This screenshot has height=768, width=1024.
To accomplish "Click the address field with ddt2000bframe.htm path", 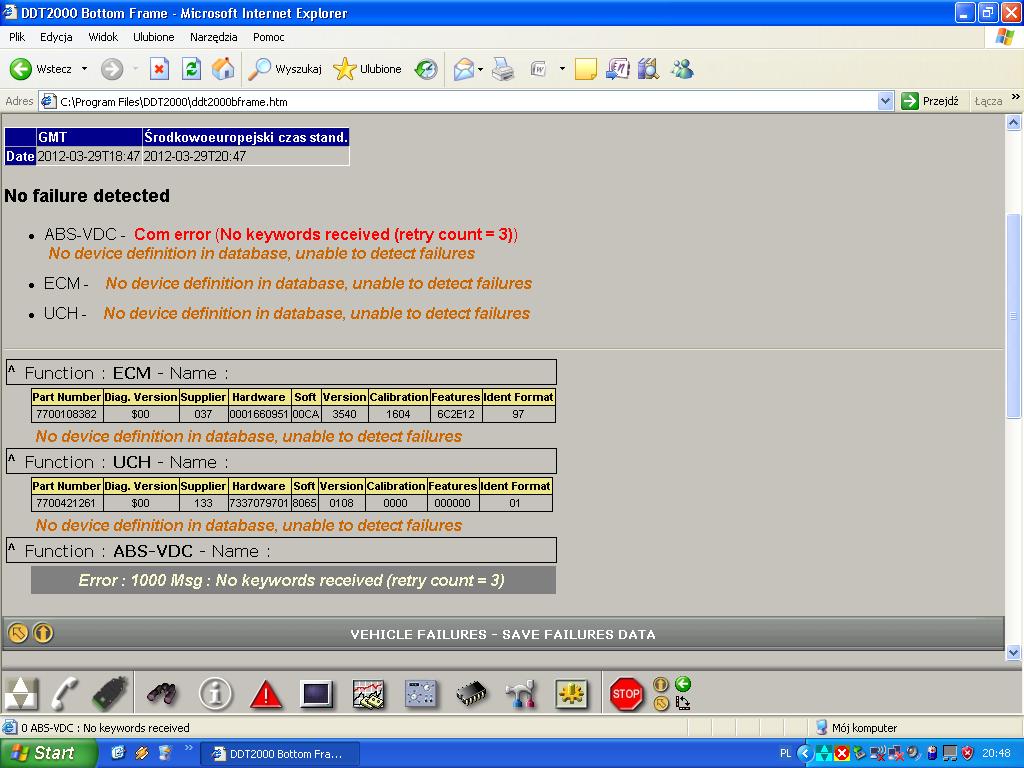I will point(468,101).
